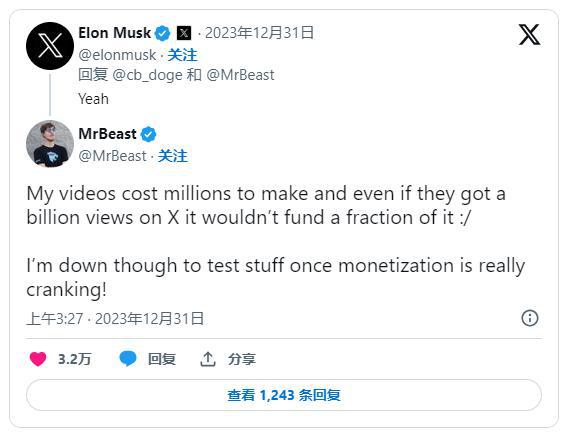This screenshot has height=435, width=567.
Task: Open the @elonmusk handle link
Action: coord(117,55)
